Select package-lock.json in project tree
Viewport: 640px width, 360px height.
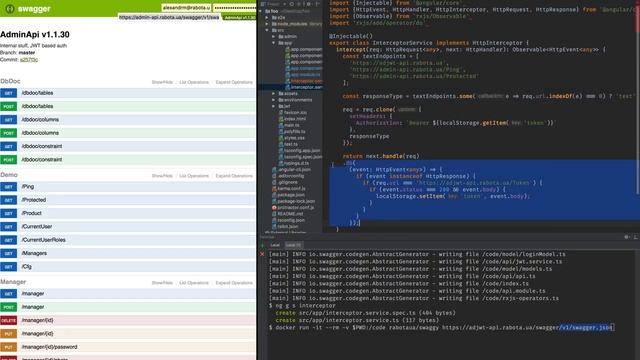(296, 201)
